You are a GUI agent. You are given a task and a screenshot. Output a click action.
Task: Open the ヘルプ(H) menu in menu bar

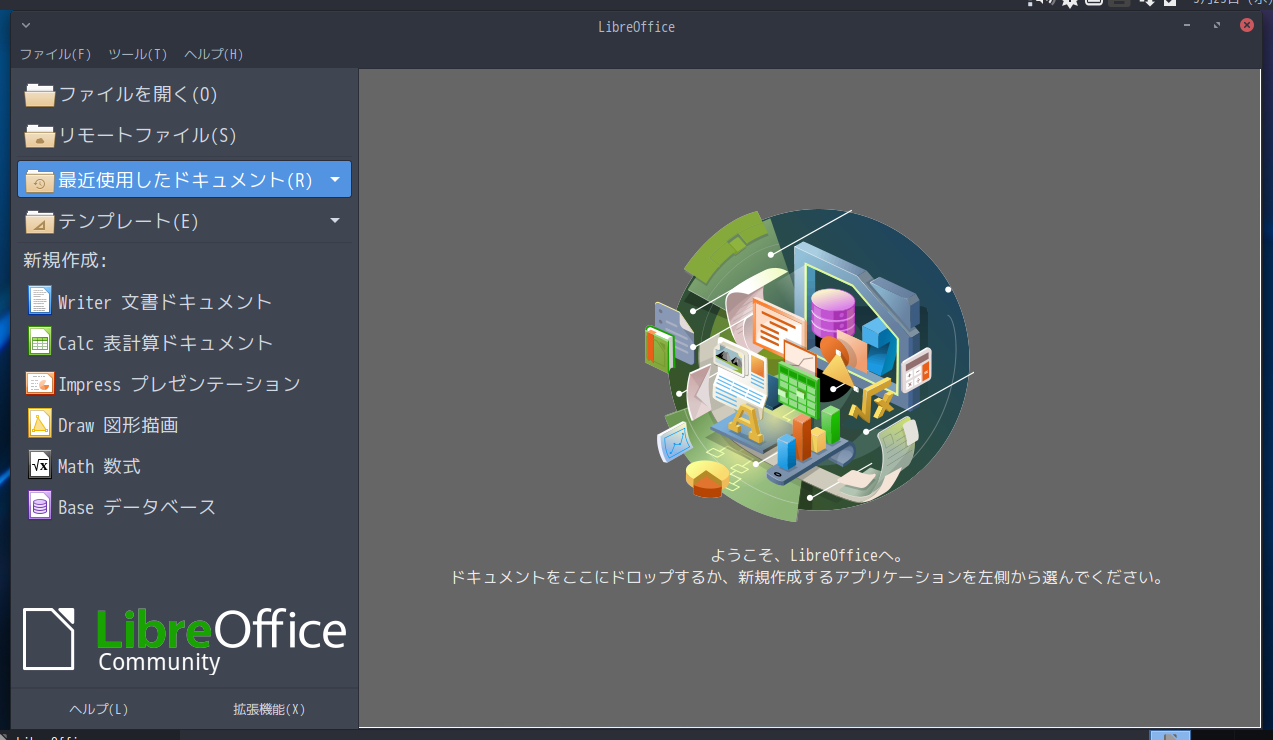tap(214, 54)
